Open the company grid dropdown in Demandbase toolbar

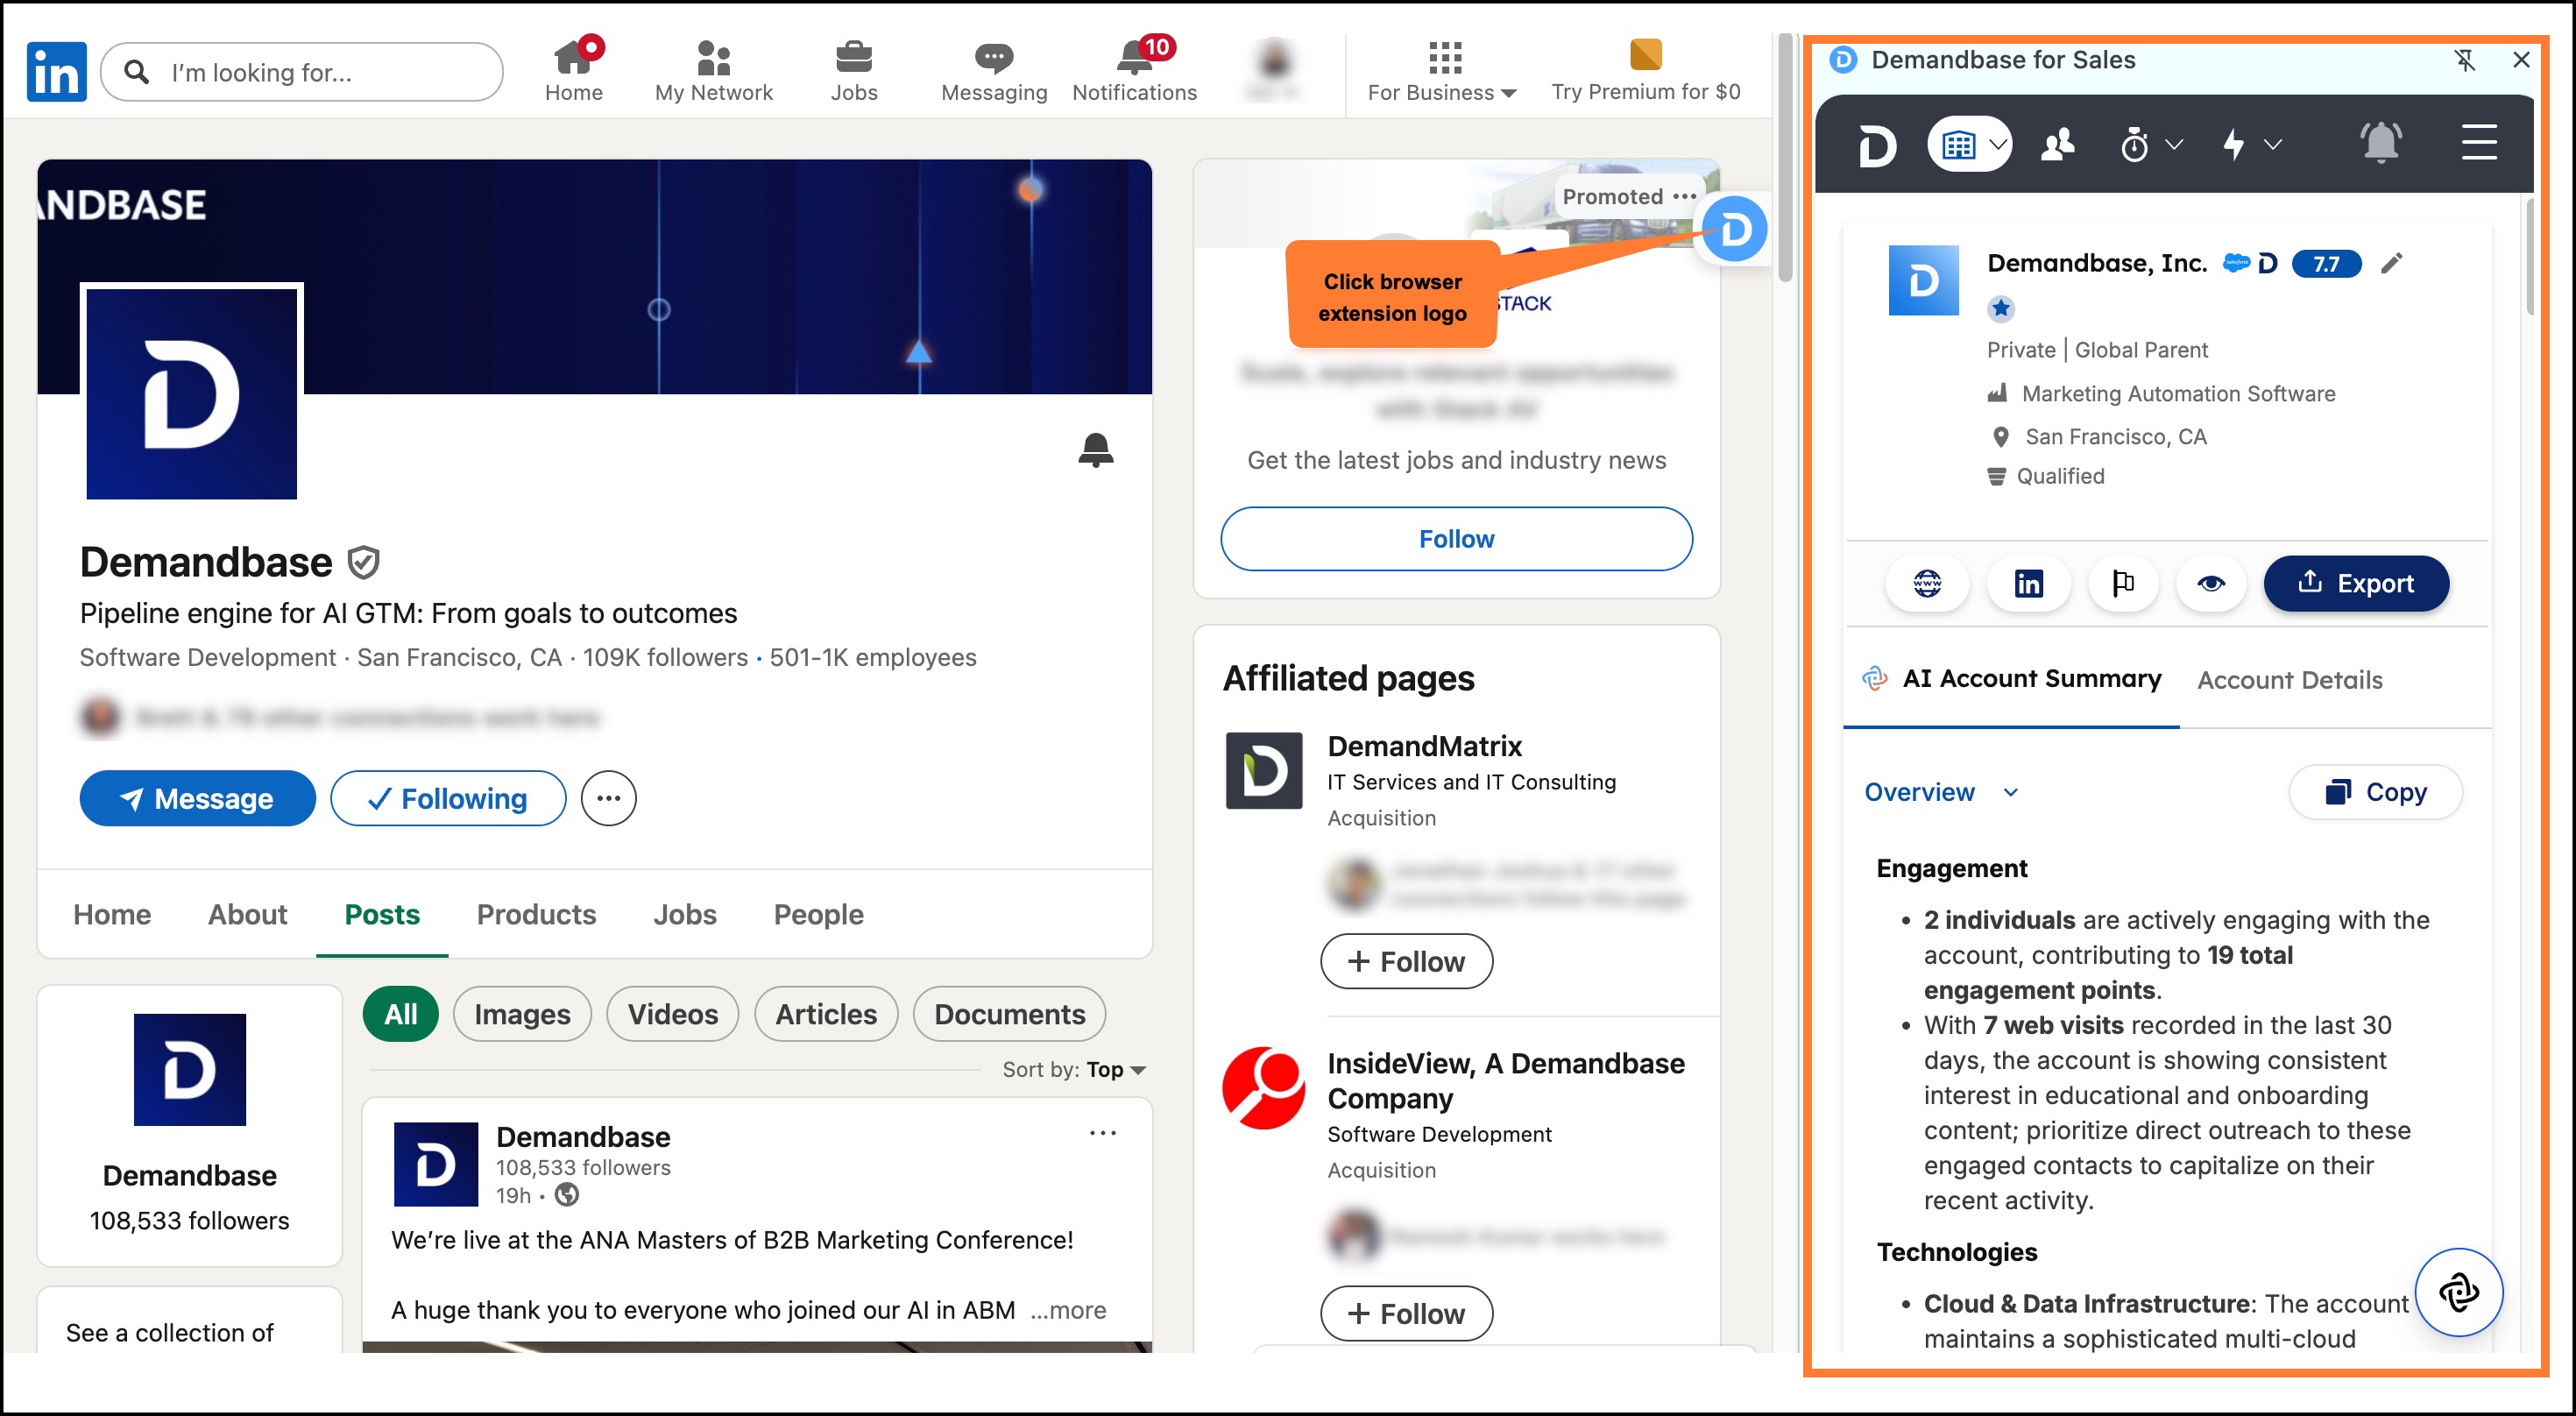coord(1969,145)
